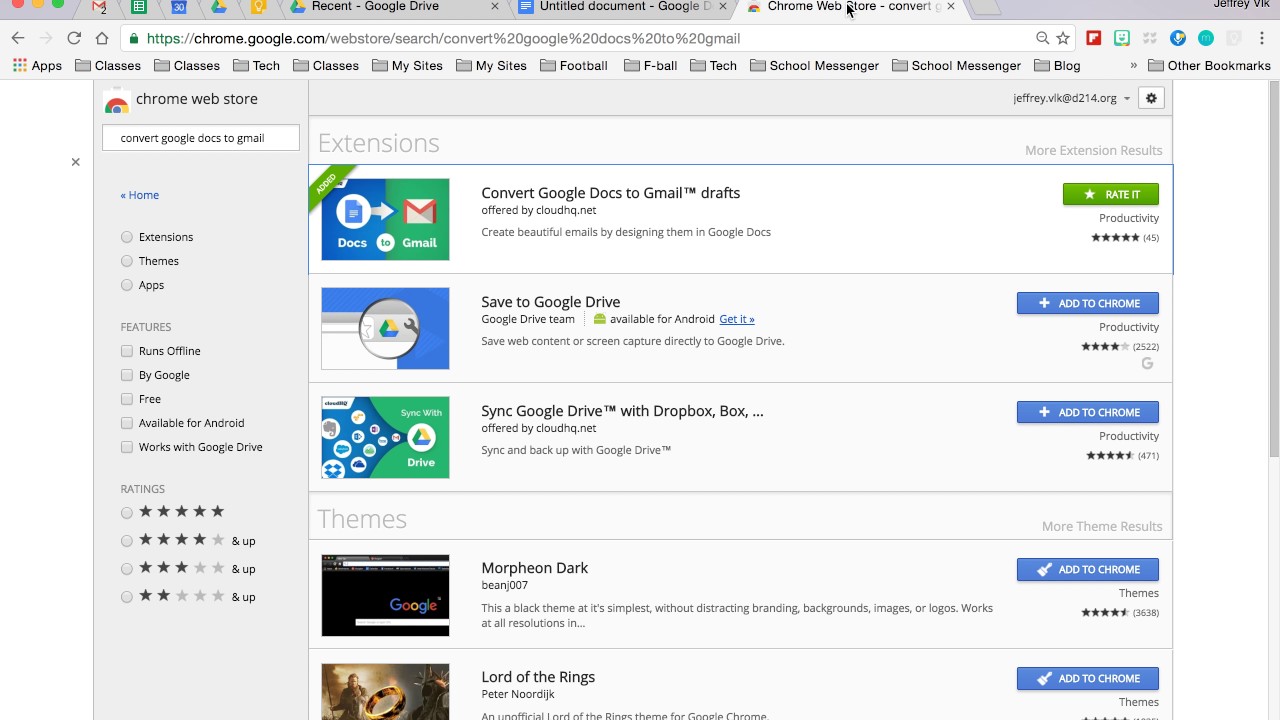Add 'Lord of the Rings' theme to Chrome
This screenshot has width=1280, height=720.
(x=1088, y=678)
